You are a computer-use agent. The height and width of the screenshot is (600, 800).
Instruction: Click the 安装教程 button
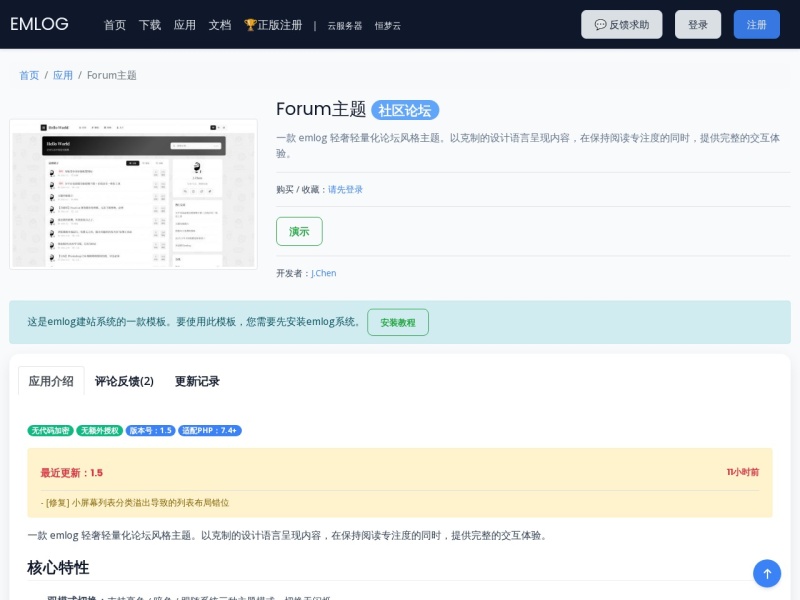tap(398, 322)
